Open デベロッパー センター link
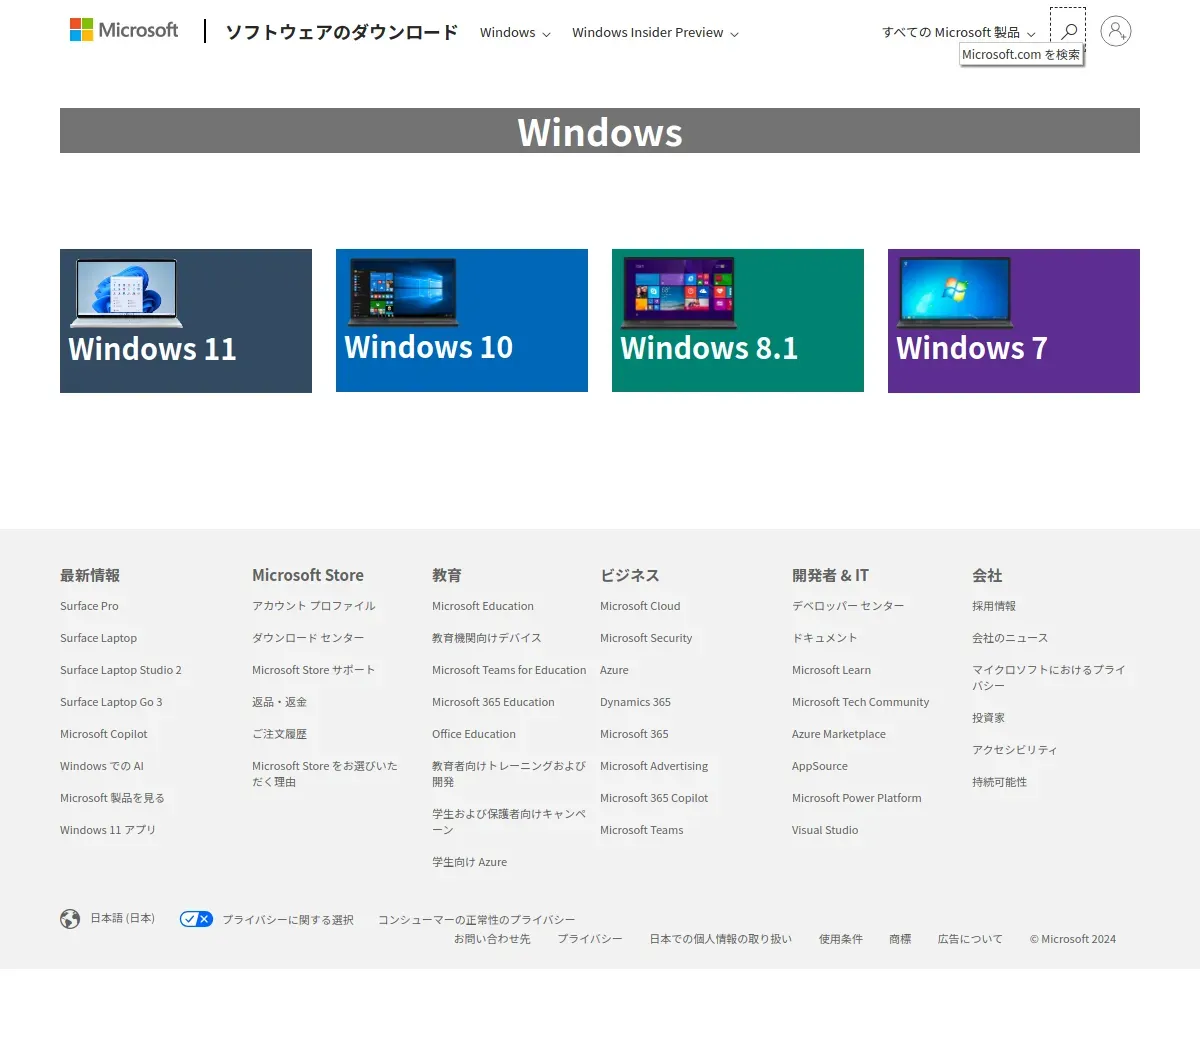The height and width of the screenshot is (1050, 1200). pyautogui.click(x=848, y=606)
